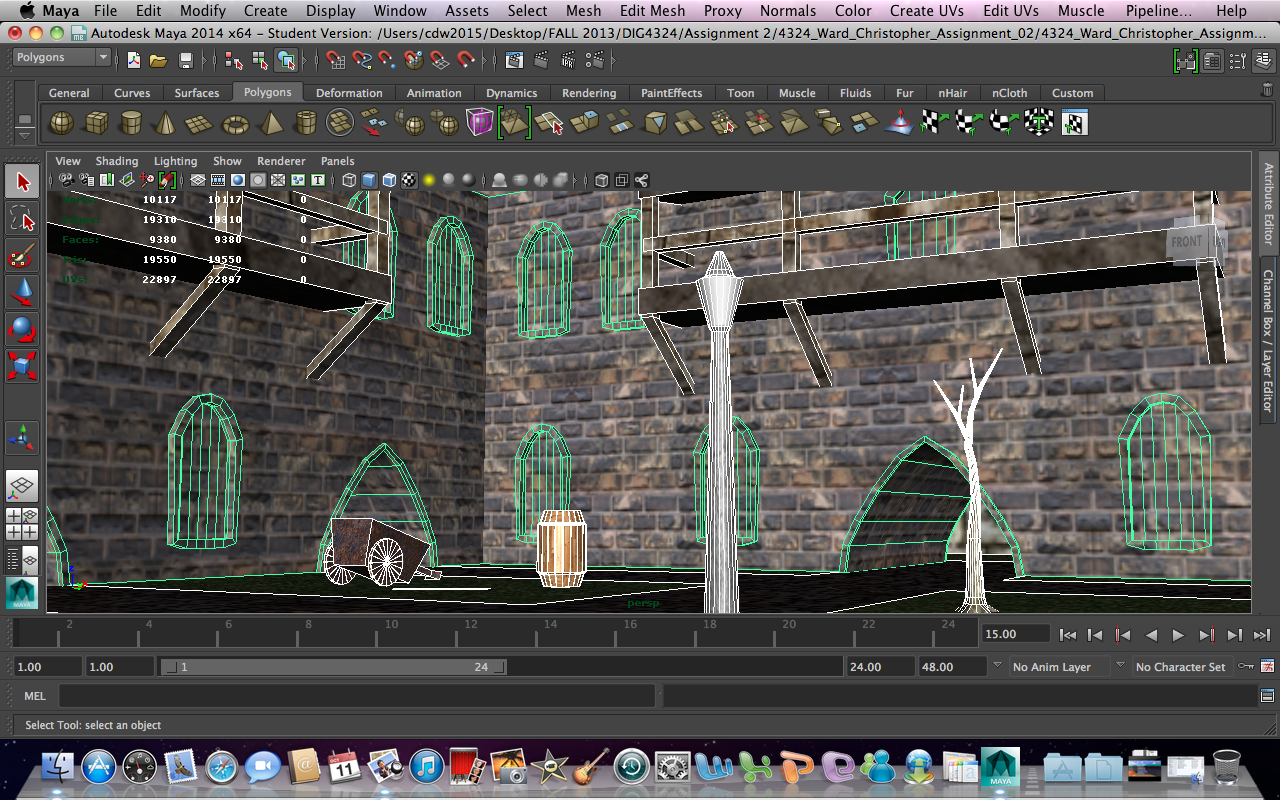Screen dimensions: 1280x800
Task: Switch to four view layout
Action: 22,523
